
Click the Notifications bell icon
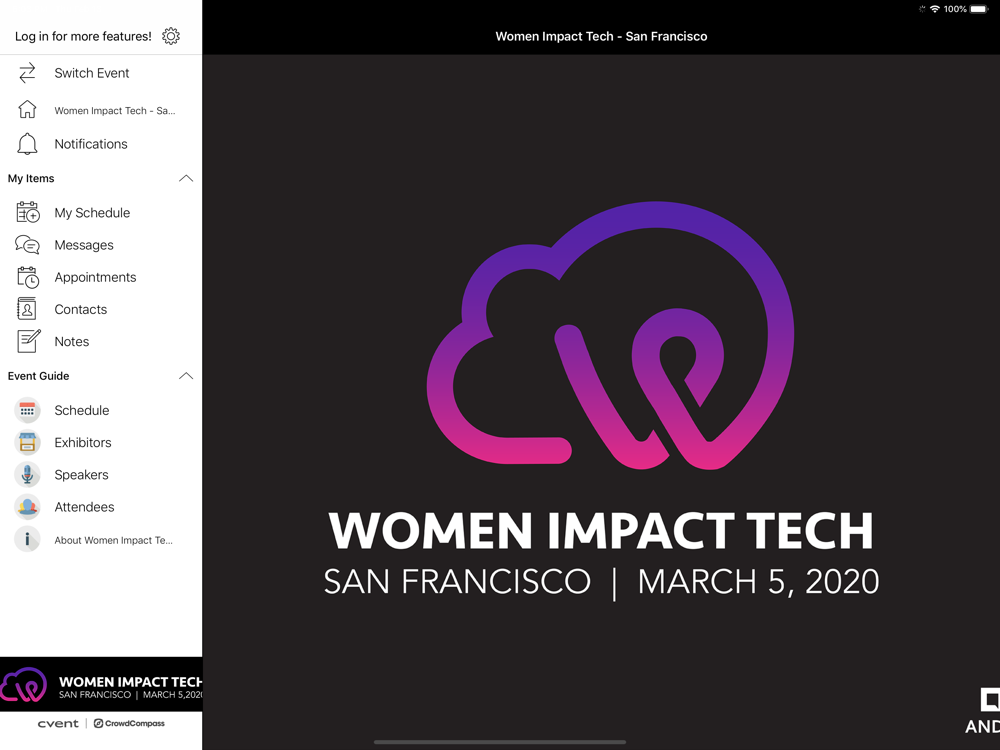(x=27, y=144)
